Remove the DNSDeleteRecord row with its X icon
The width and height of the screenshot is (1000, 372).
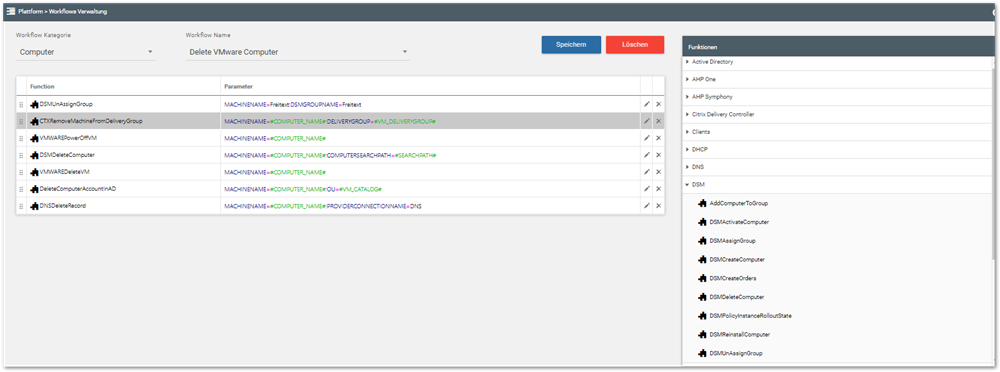pyautogui.click(x=658, y=206)
